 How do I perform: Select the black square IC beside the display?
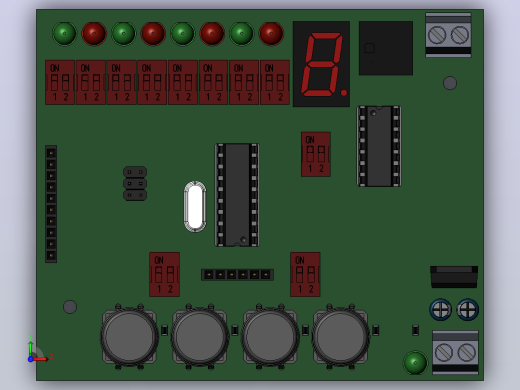[x=386, y=48]
